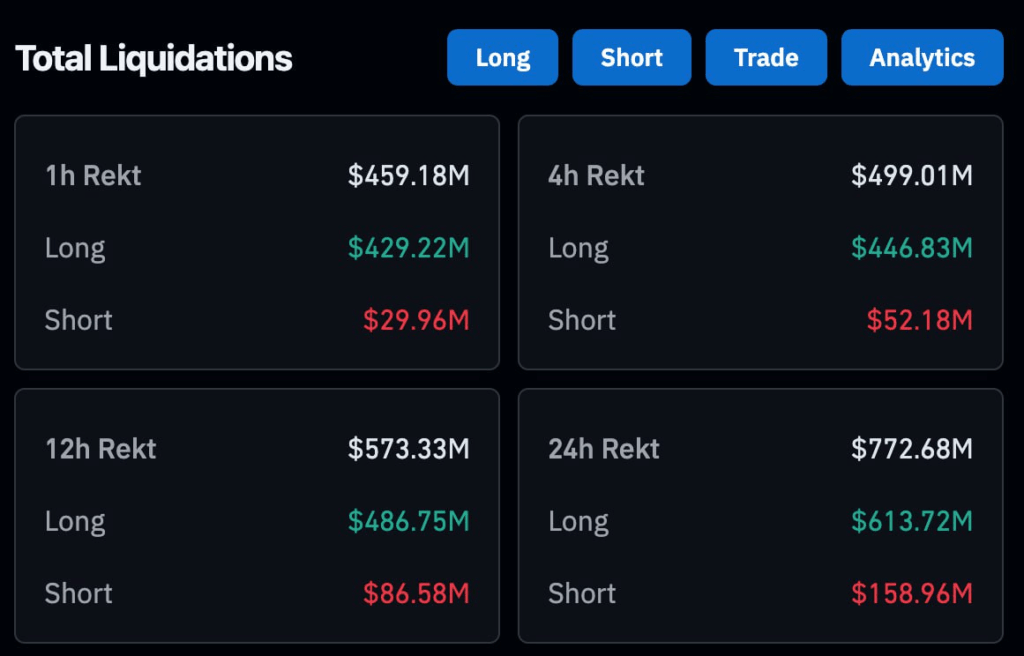Select the 1h long value $429.22M

[409, 248]
